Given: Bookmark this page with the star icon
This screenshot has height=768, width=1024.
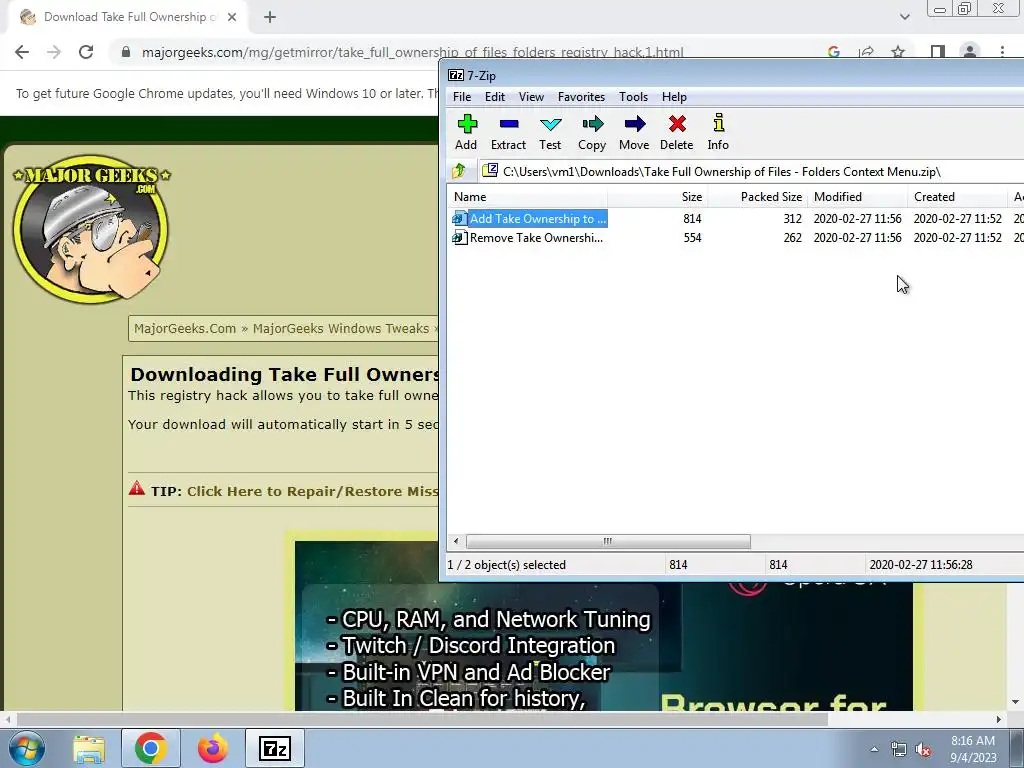Looking at the screenshot, I should (898, 52).
